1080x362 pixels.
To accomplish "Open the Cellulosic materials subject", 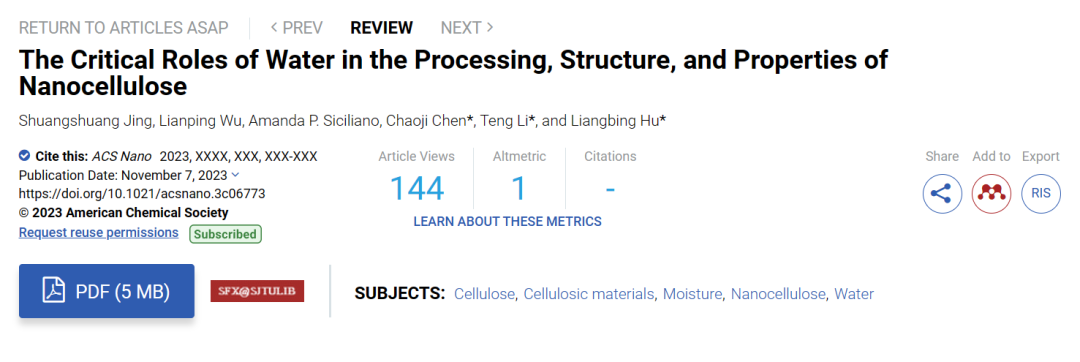I will click(x=589, y=295).
